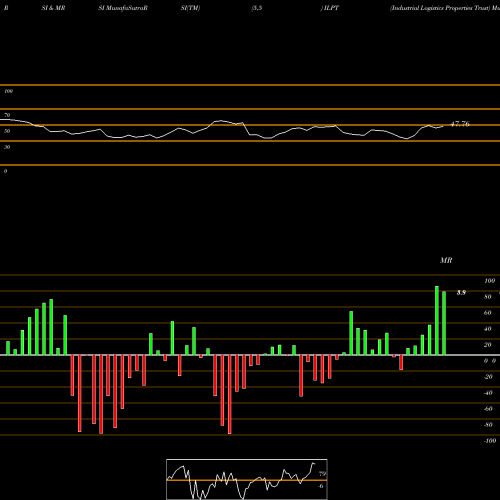The width and height of the screenshot is (500, 500).
Task: Click the 'SI(TM)' header label
Action: click(x=190, y=8)
